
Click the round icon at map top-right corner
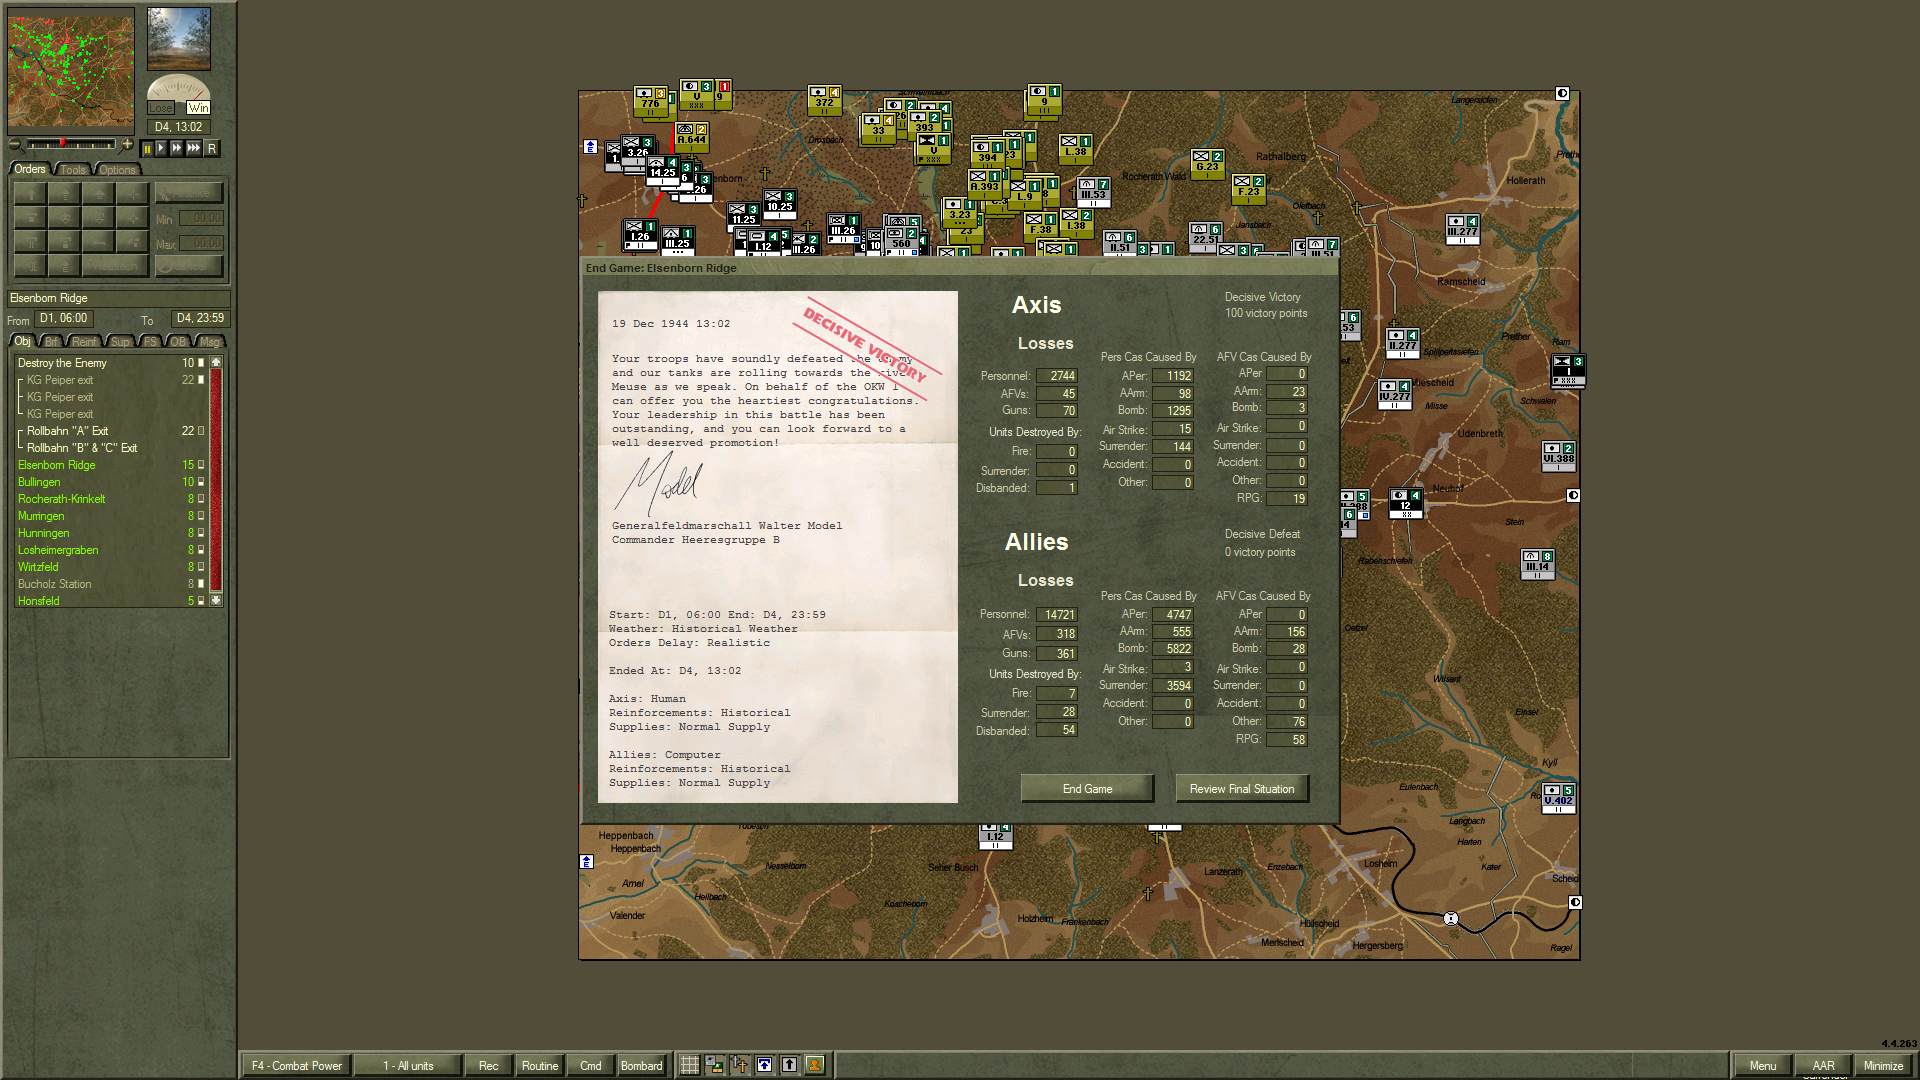pyautogui.click(x=1563, y=93)
